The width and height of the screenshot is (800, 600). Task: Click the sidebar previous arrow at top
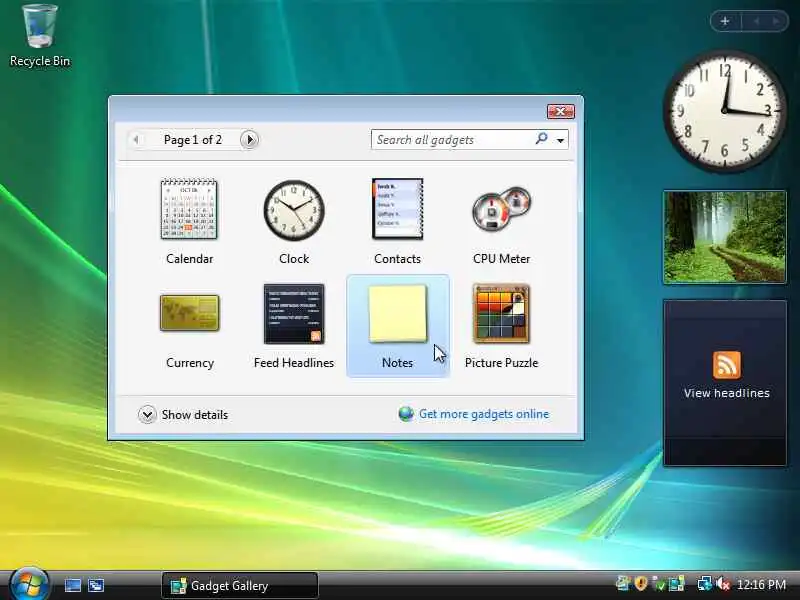click(x=756, y=21)
